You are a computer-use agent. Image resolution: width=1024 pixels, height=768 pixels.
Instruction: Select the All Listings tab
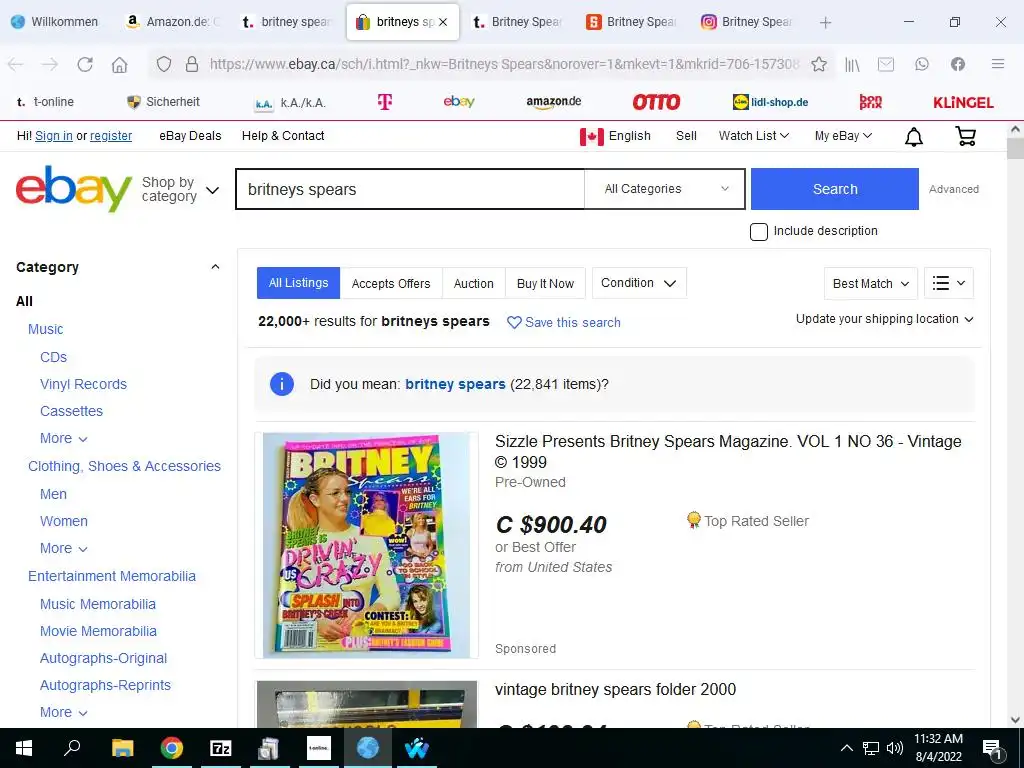(x=298, y=283)
